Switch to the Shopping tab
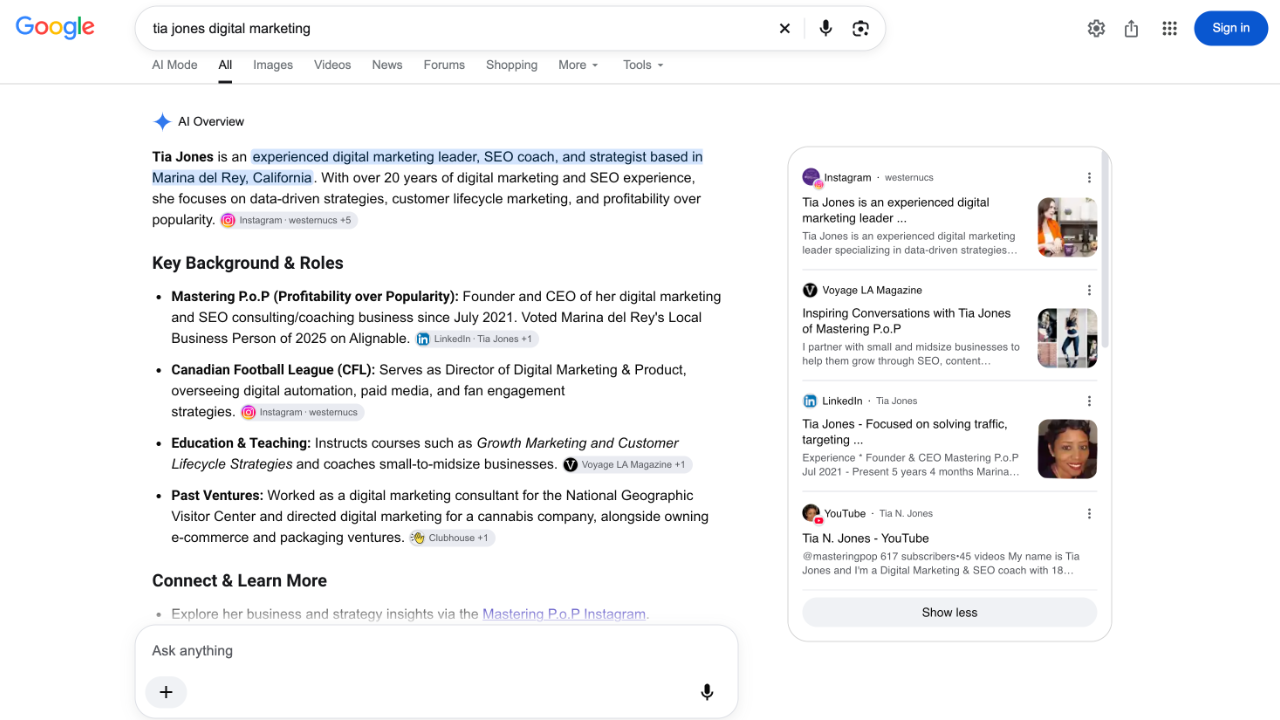Viewport: 1280px width, 720px height. point(512,65)
